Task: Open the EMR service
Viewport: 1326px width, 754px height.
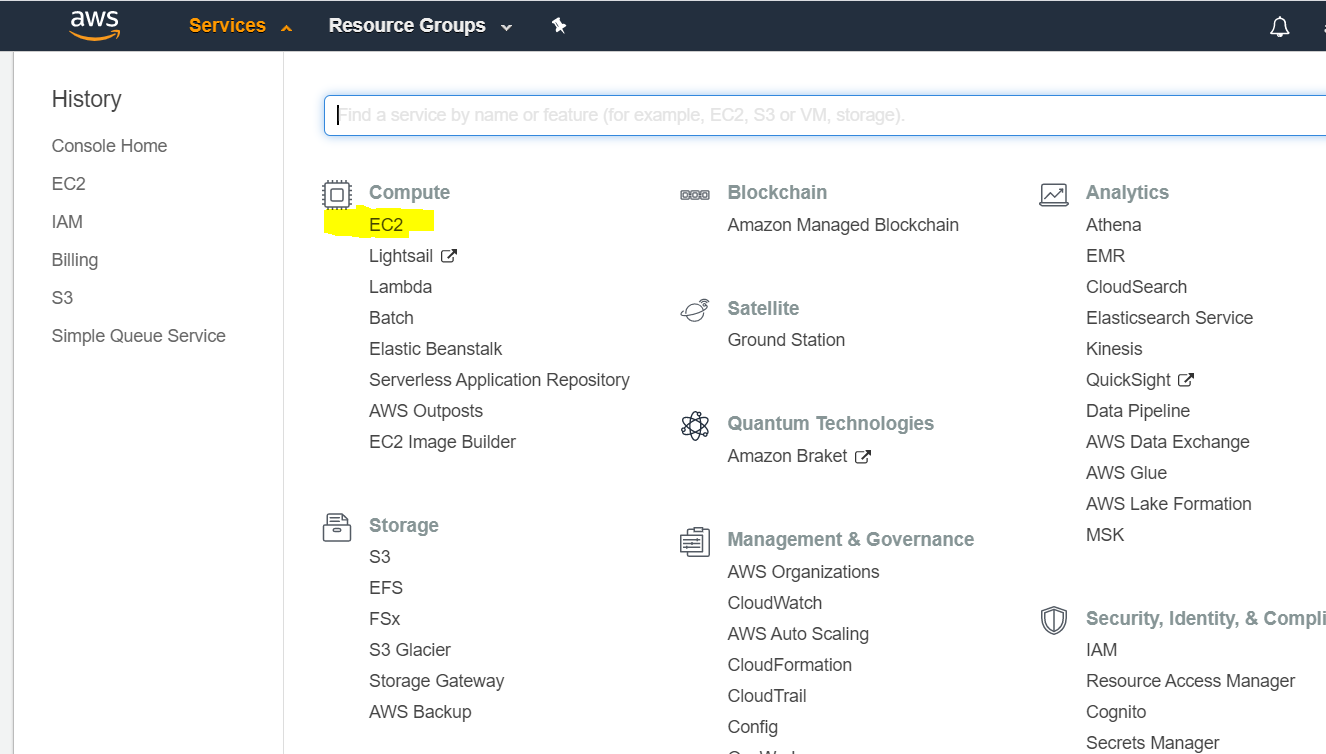Action: (1105, 256)
